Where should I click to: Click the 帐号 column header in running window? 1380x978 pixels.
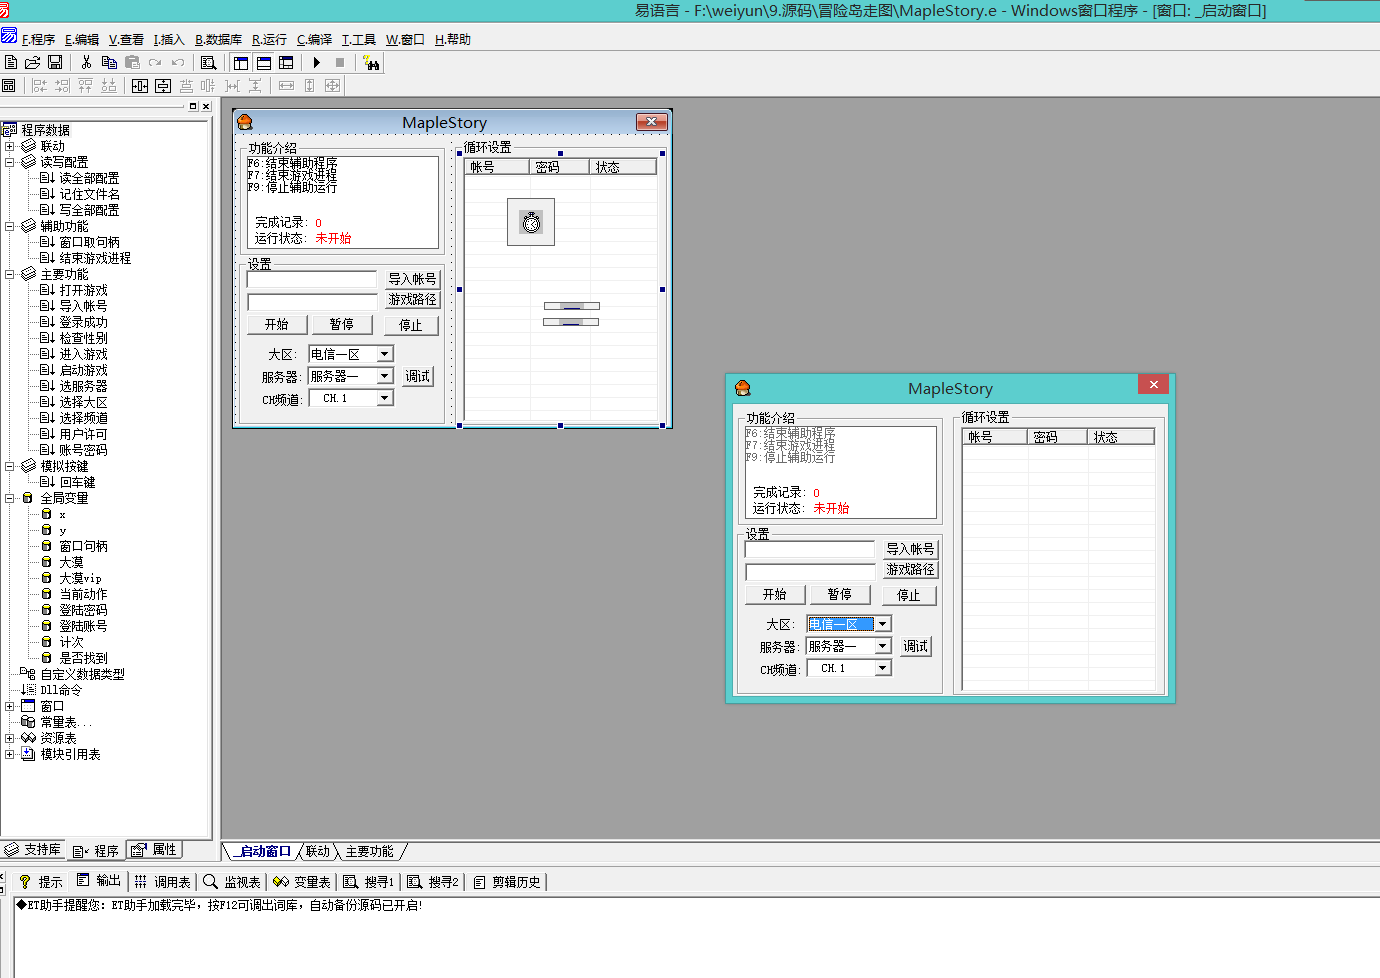pos(995,437)
